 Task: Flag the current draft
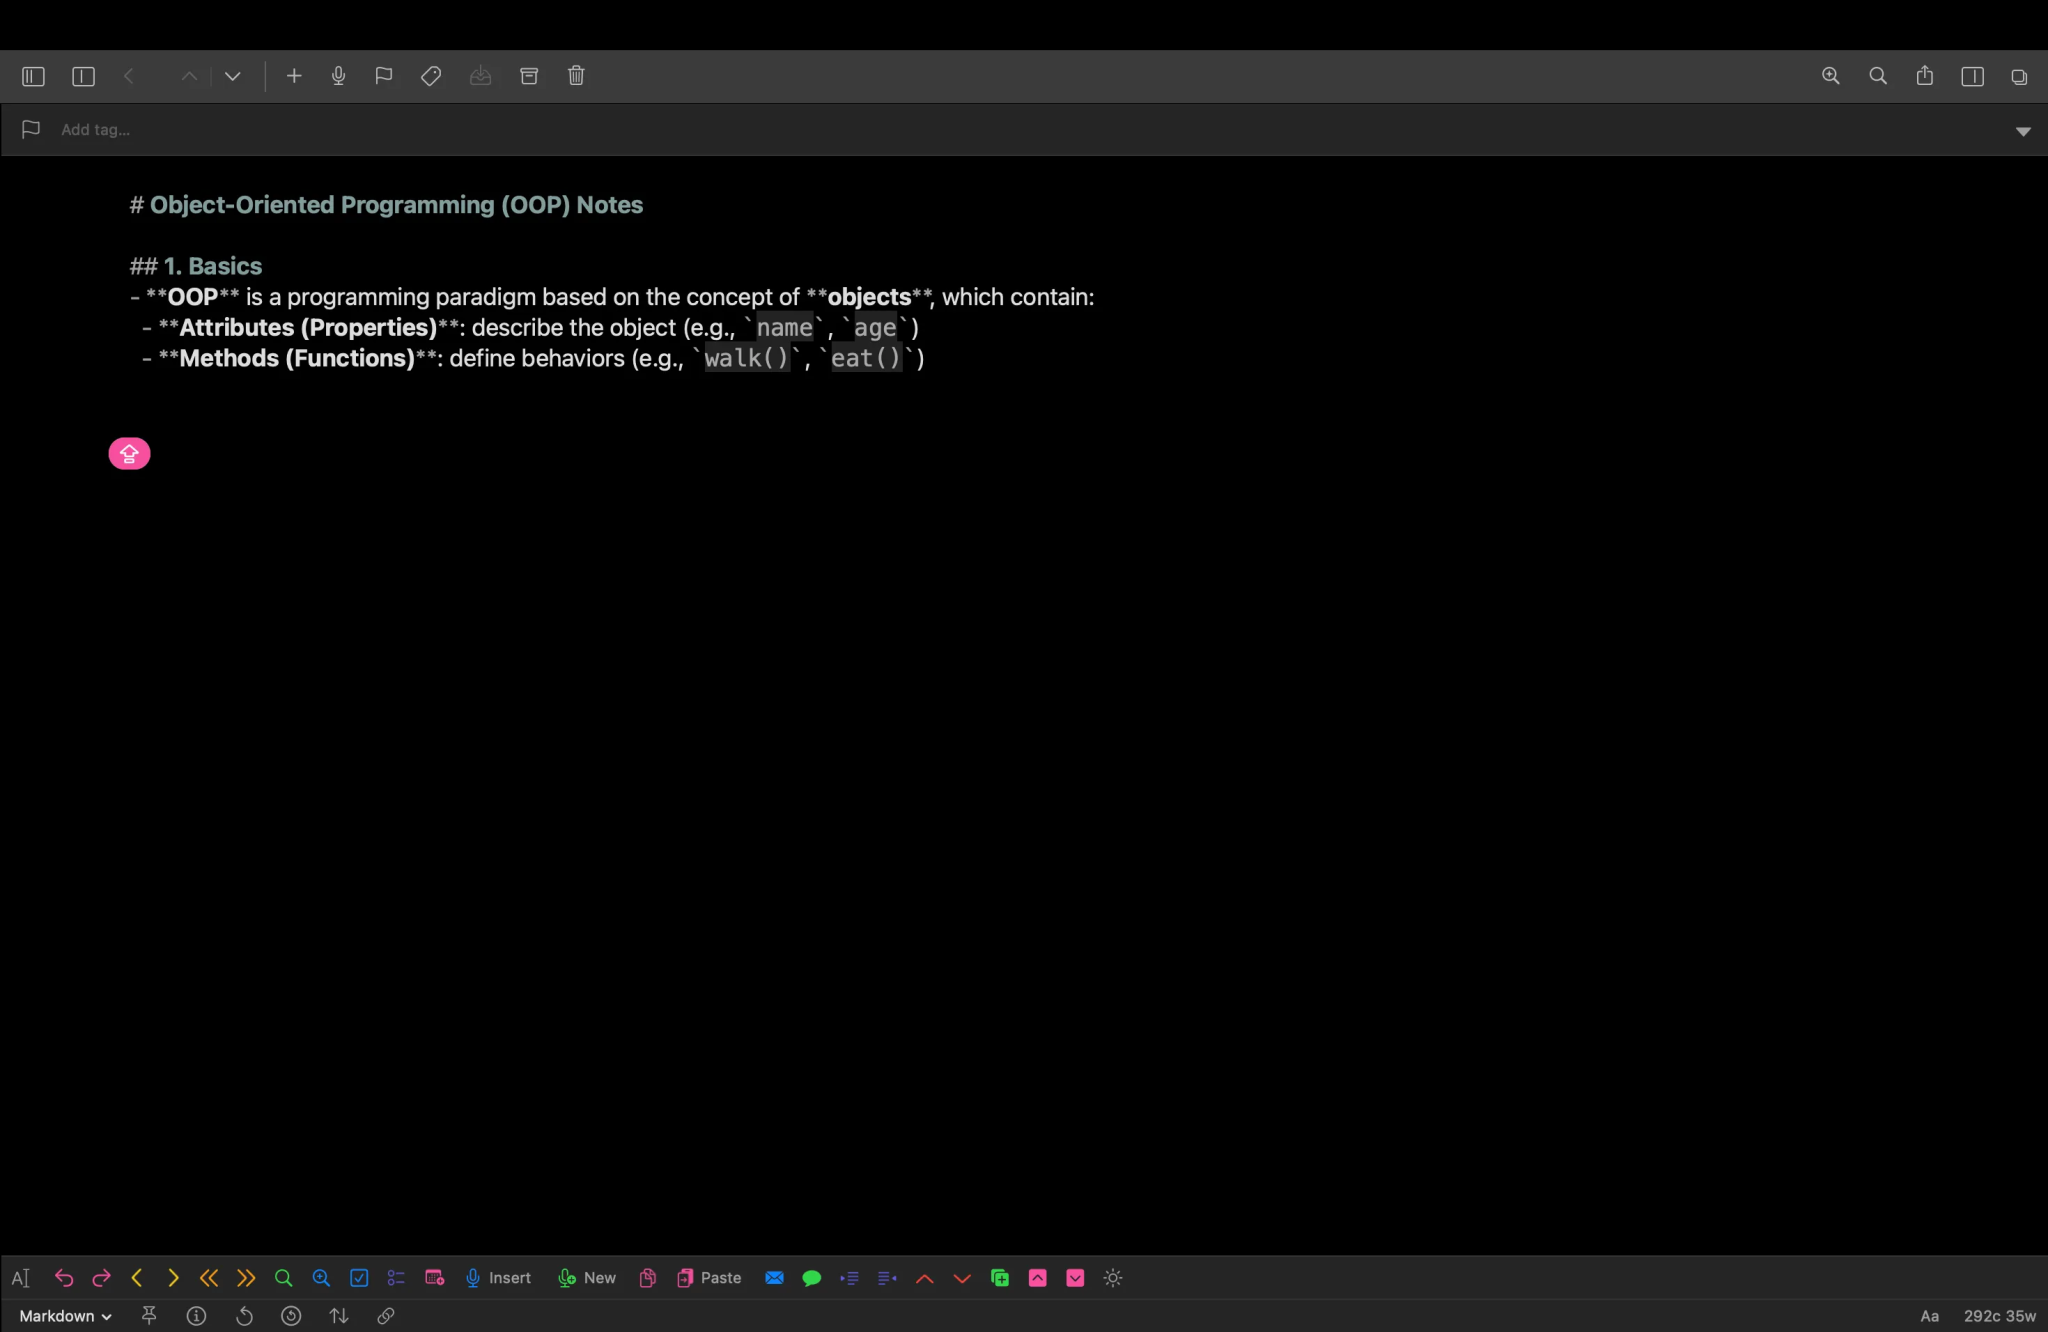pos(383,75)
